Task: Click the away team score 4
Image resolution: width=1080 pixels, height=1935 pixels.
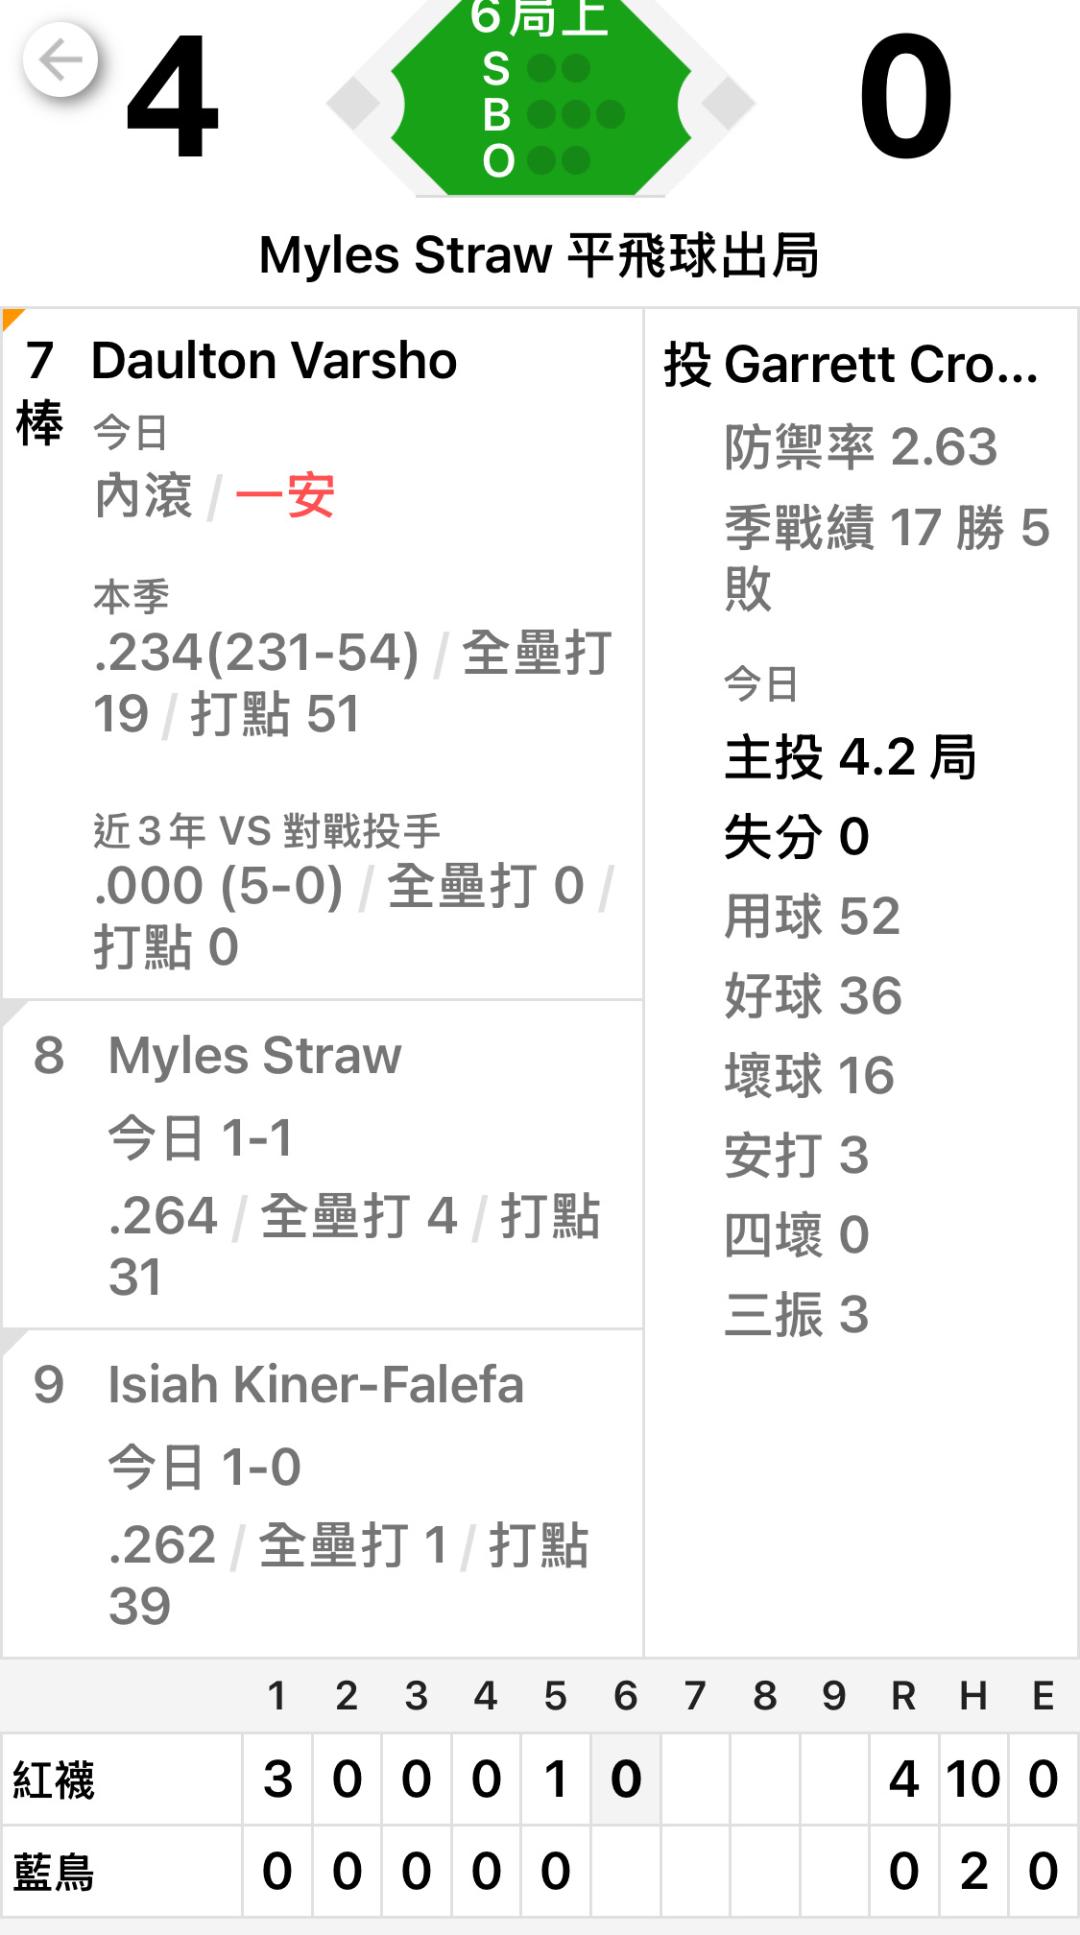Action: [x=172, y=97]
